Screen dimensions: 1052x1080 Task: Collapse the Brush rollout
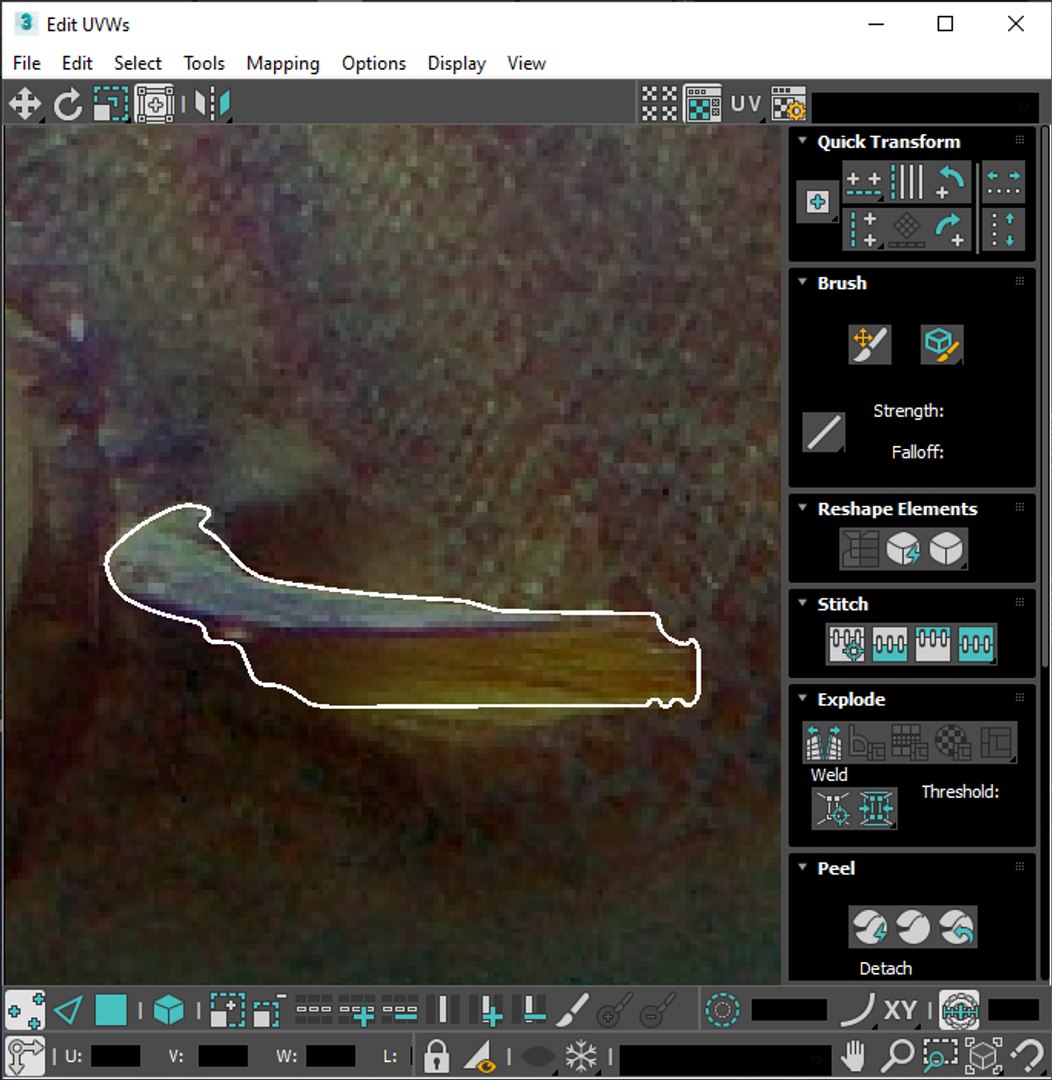tap(803, 282)
